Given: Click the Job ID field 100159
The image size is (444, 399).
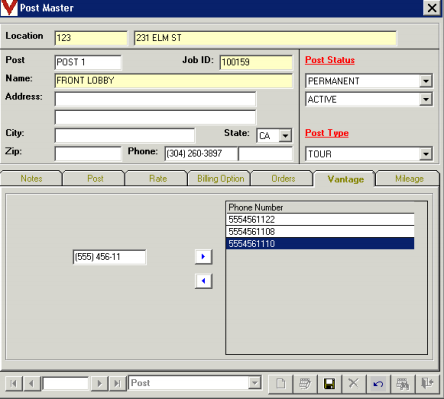Looking at the screenshot, I should [256, 62].
